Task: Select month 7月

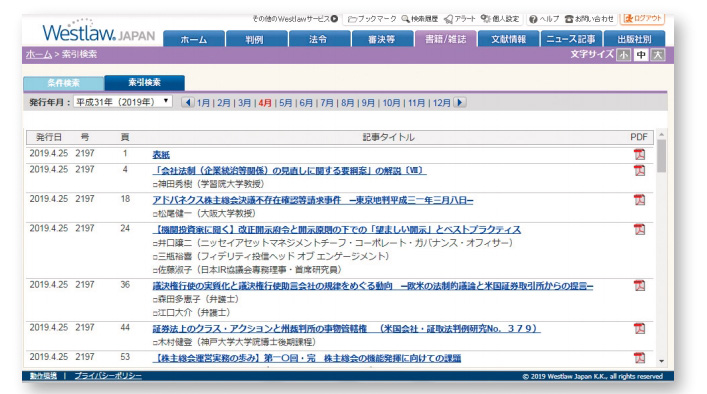Action: pyautogui.click(x=327, y=103)
